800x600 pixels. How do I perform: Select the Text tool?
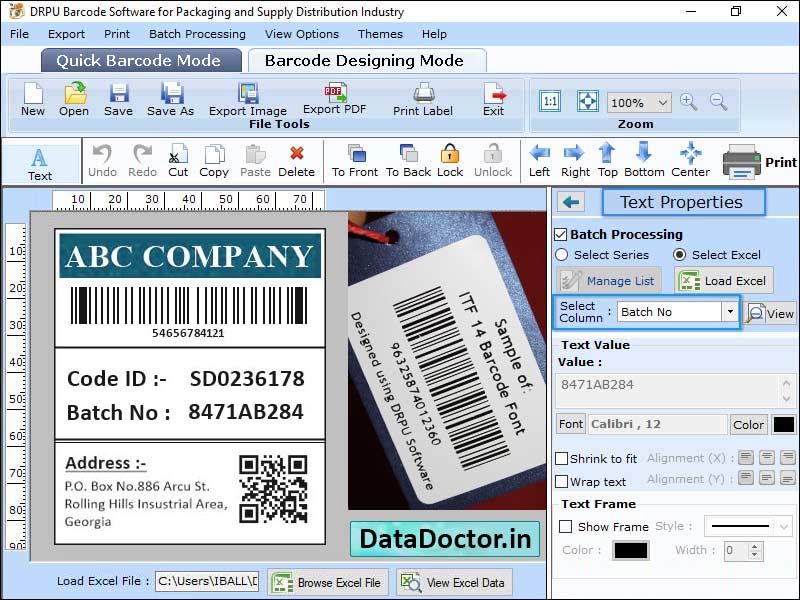click(x=40, y=160)
